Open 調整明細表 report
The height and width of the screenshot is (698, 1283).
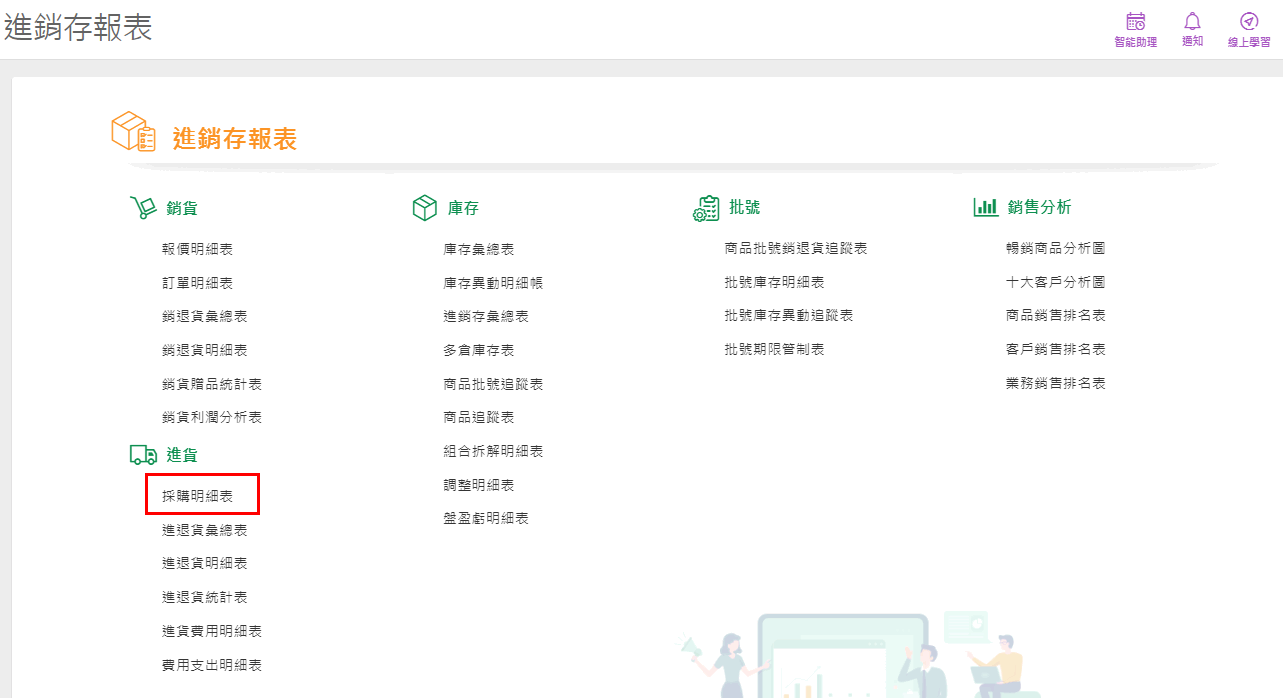[x=479, y=485]
